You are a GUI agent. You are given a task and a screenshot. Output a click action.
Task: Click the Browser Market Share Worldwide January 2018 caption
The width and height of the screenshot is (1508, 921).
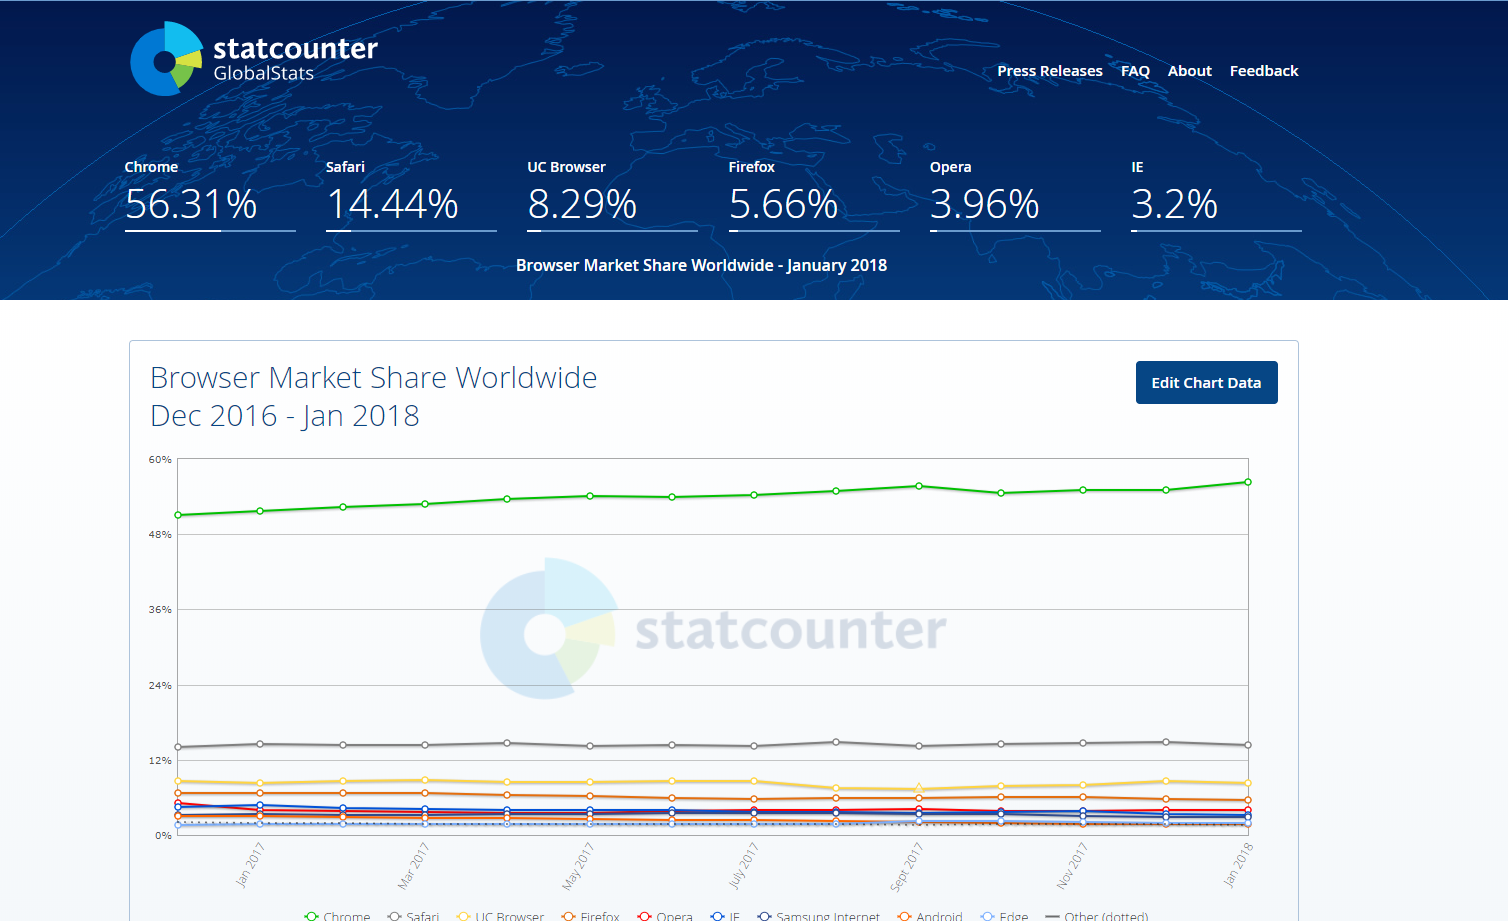[x=701, y=265]
